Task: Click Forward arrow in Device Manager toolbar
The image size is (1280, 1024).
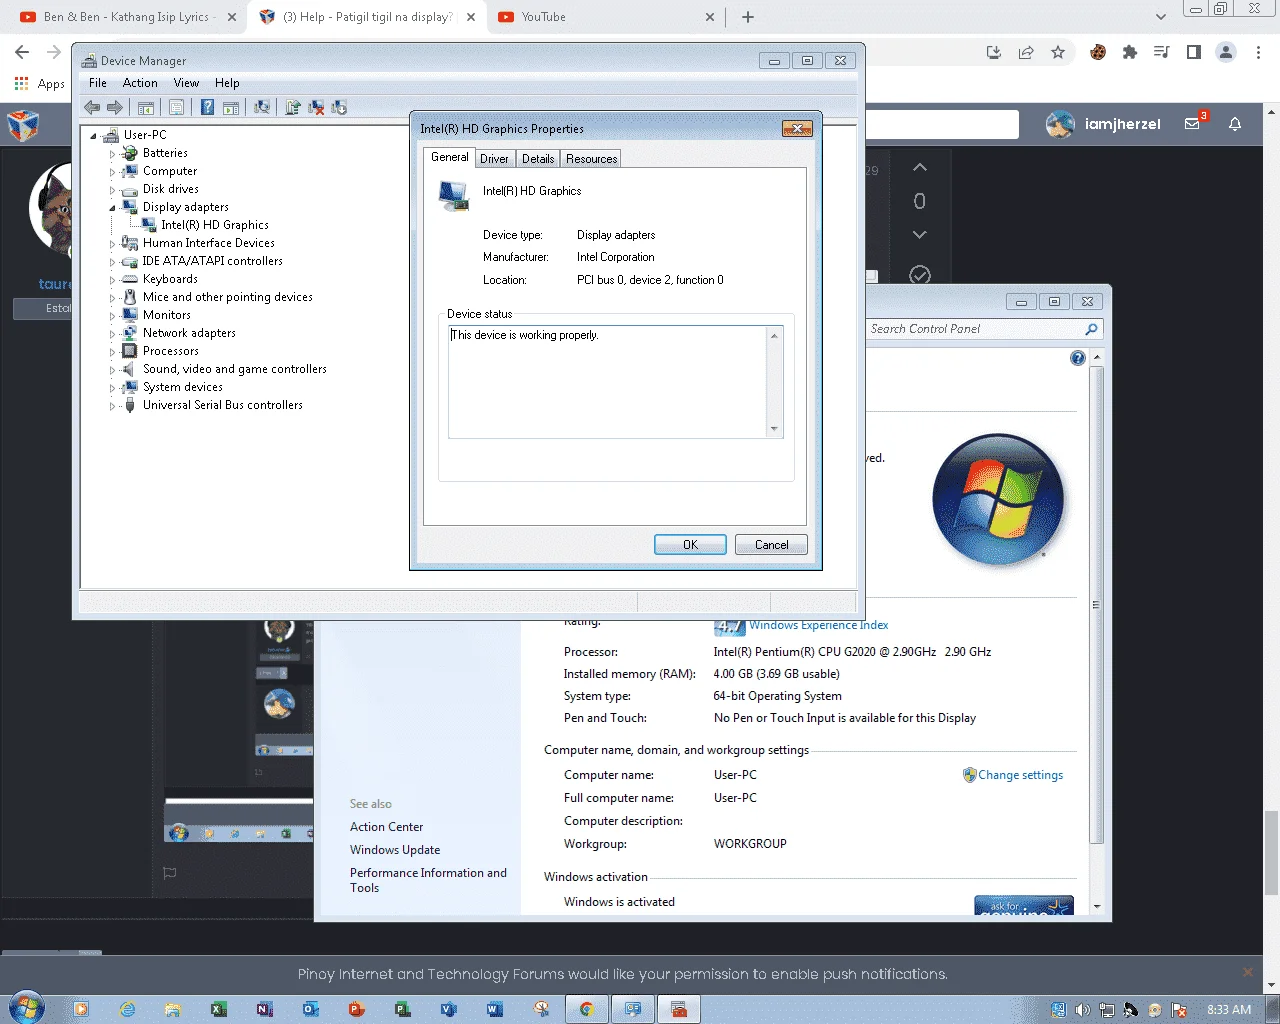Action: [x=115, y=107]
